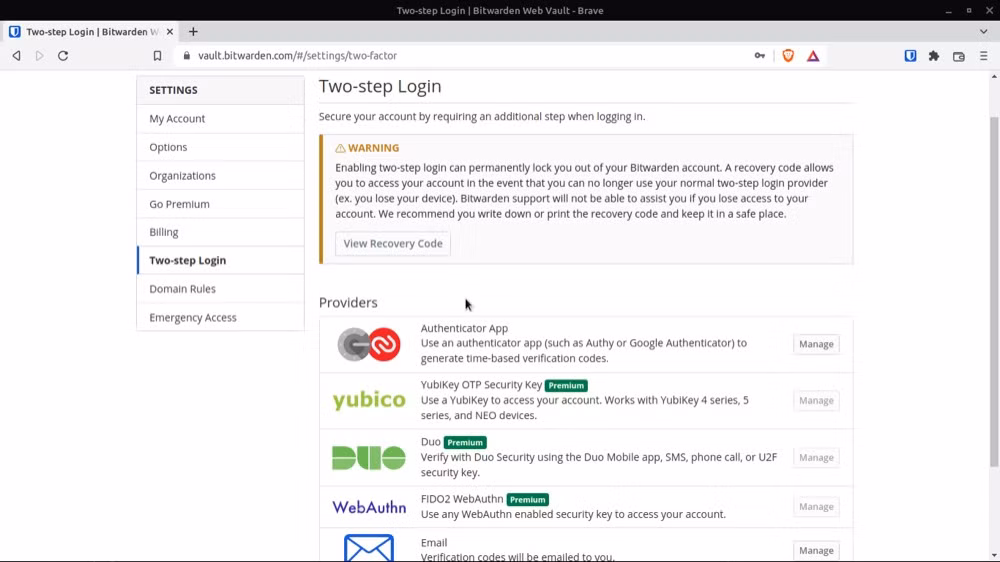Click the Duo logo
1000x562 pixels.
(369, 457)
